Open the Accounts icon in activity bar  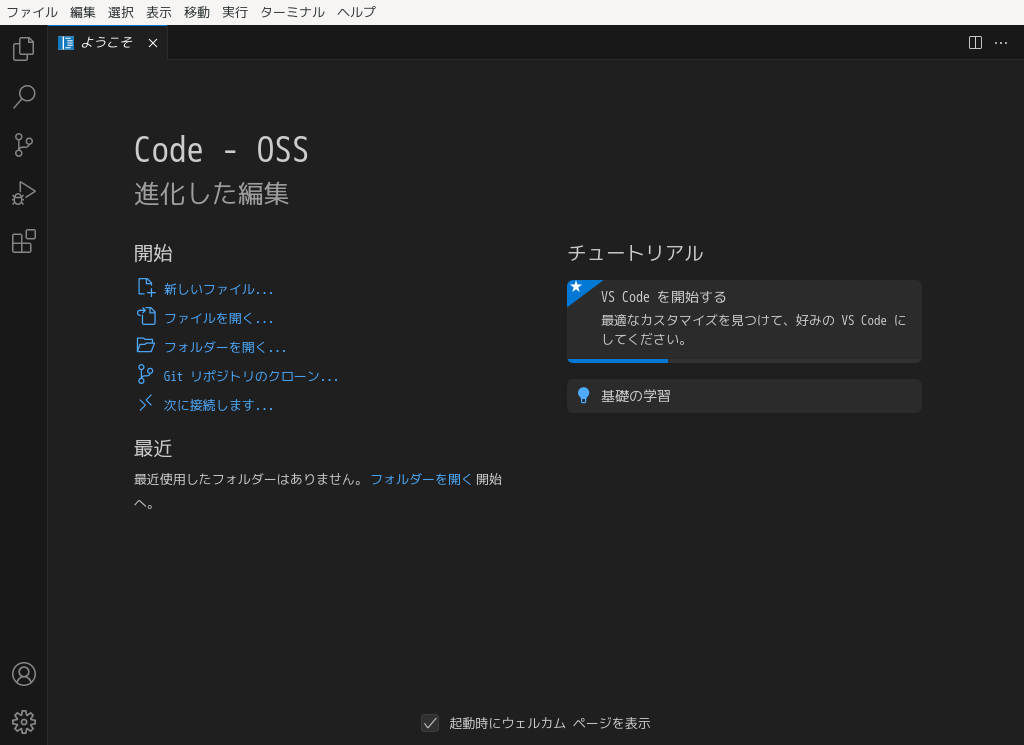click(24, 674)
